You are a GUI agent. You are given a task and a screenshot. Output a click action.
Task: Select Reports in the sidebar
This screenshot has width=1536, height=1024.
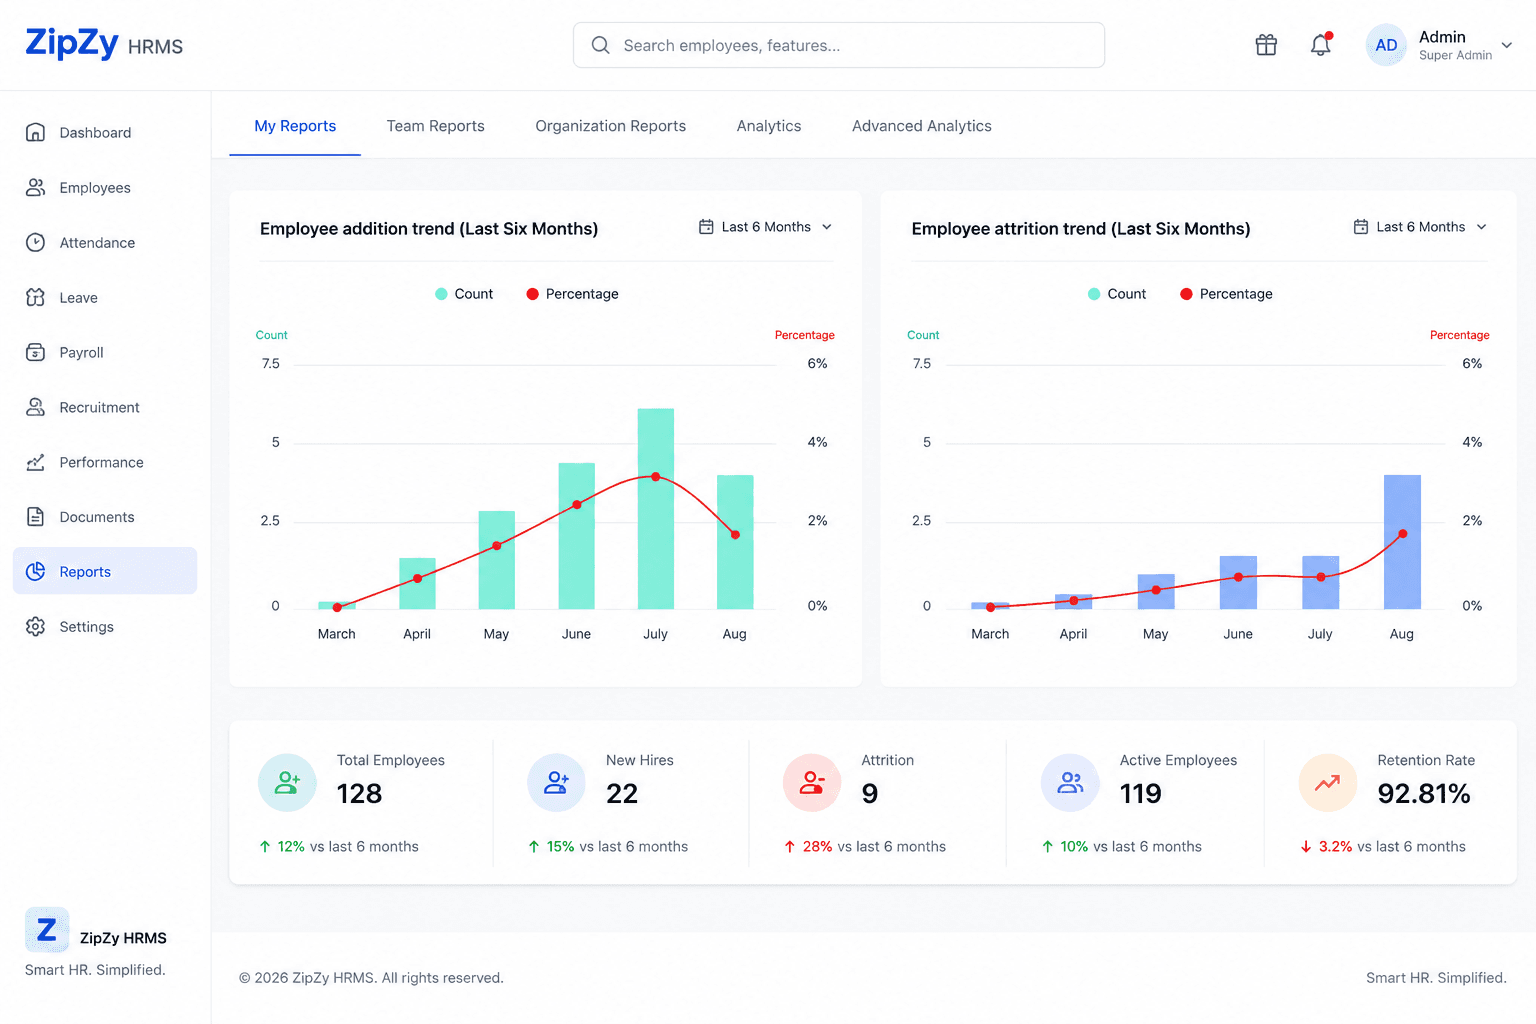click(x=105, y=571)
